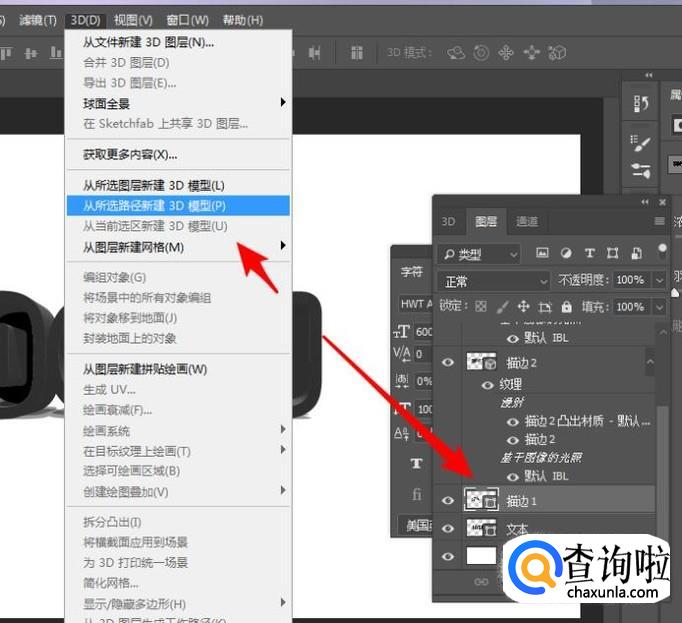The image size is (682, 623).
Task: Open the 正常 blend mode dropdown
Action: (495, 281)
